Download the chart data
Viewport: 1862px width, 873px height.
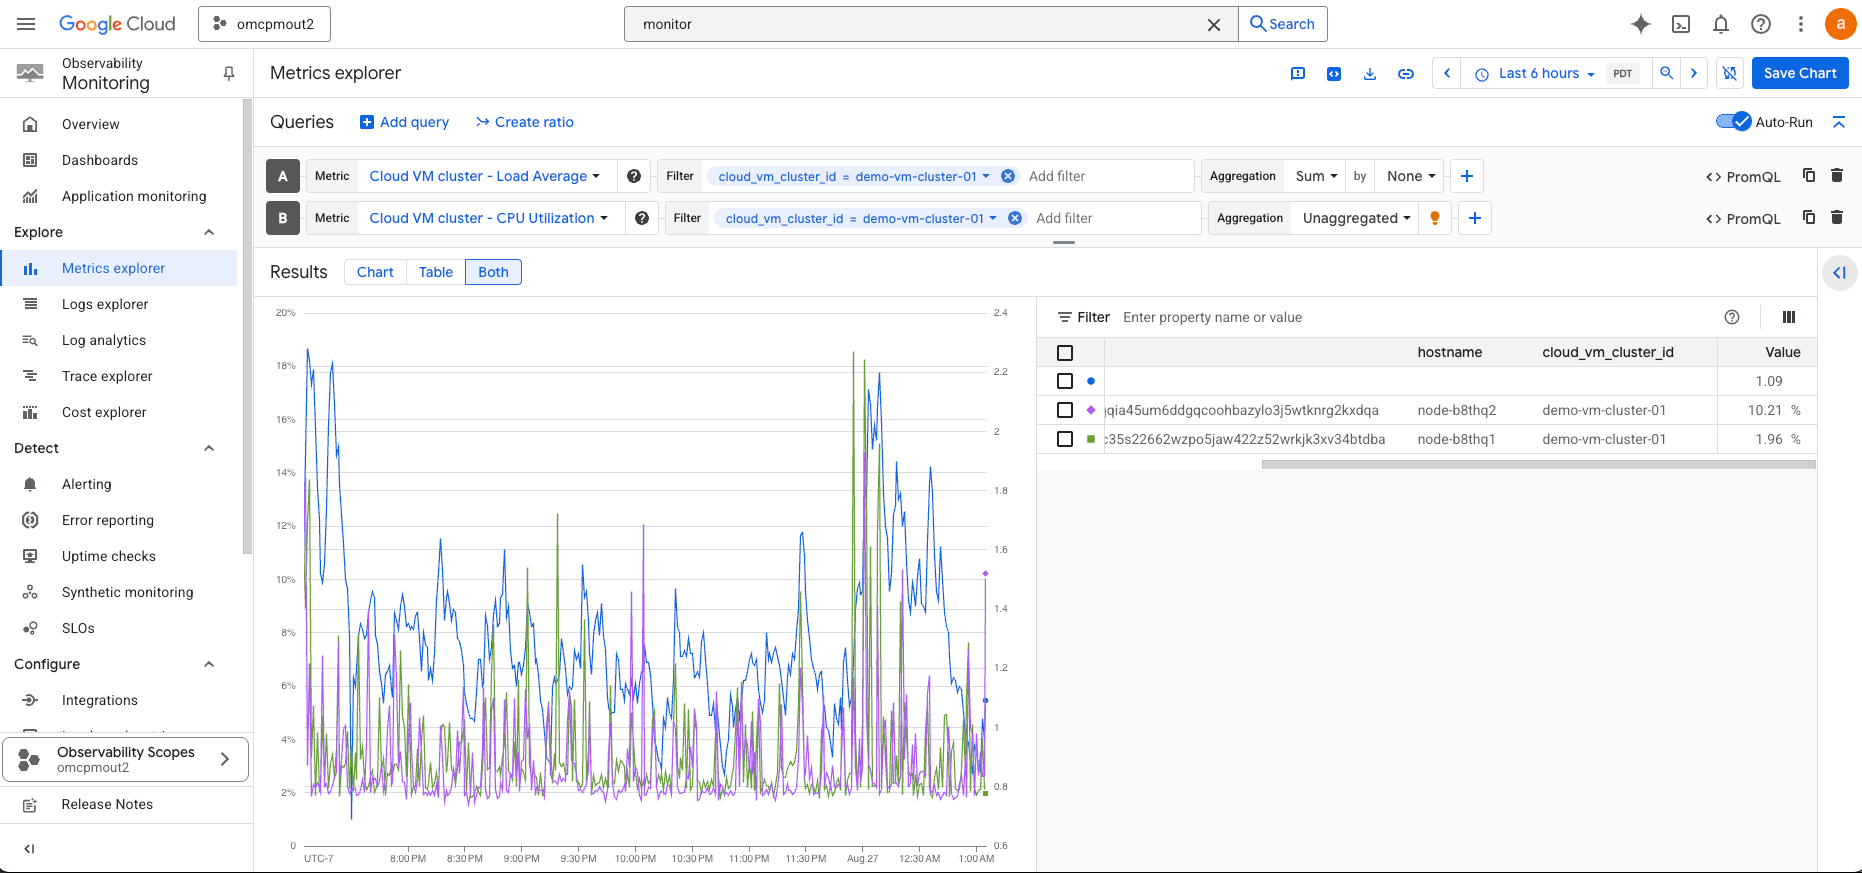[1370, 73]
